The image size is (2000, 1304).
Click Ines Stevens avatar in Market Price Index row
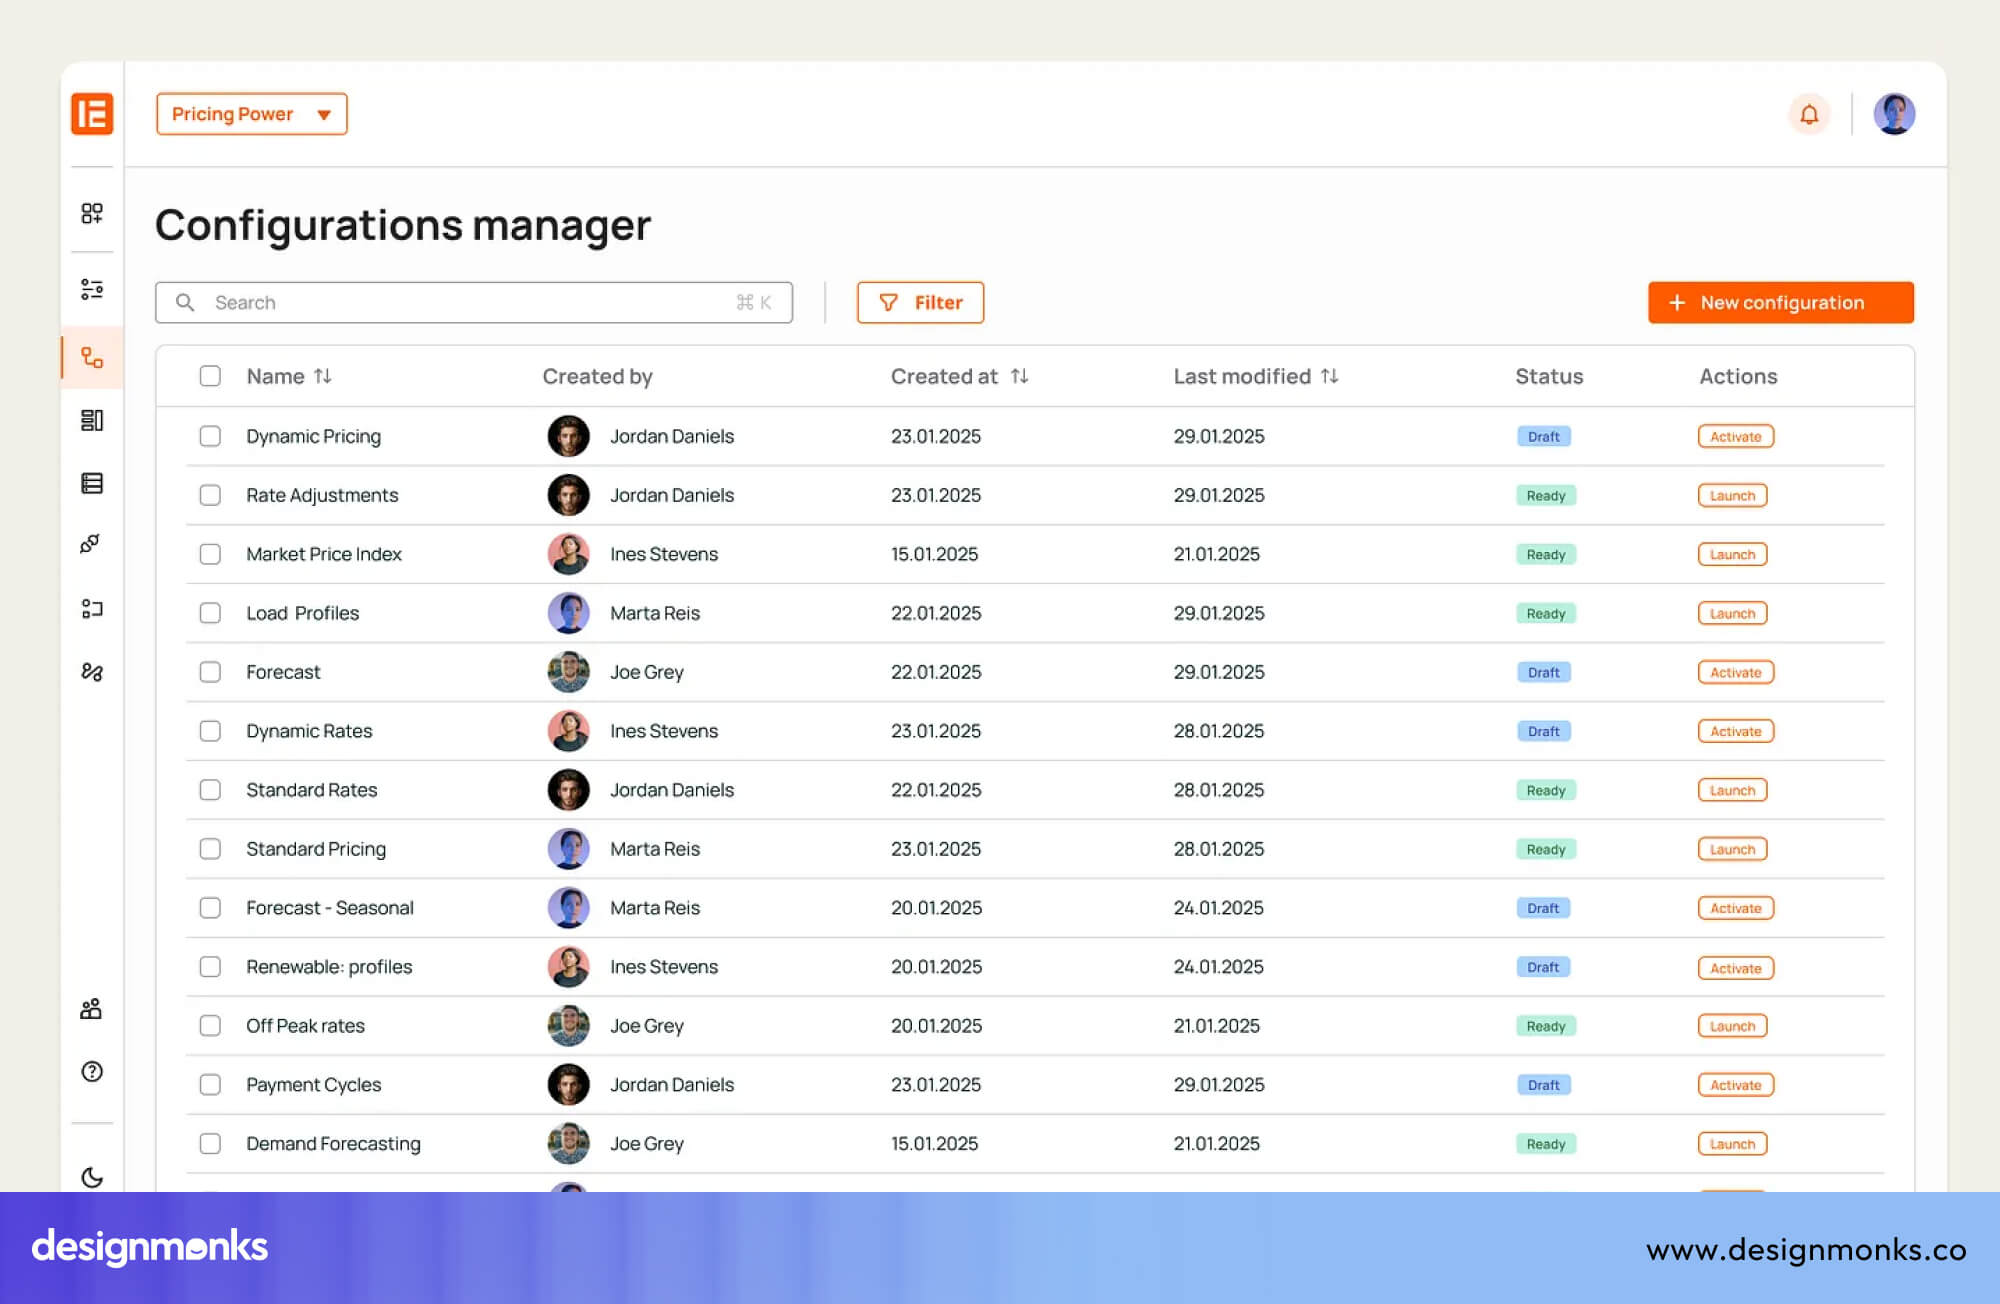(568, 554)
